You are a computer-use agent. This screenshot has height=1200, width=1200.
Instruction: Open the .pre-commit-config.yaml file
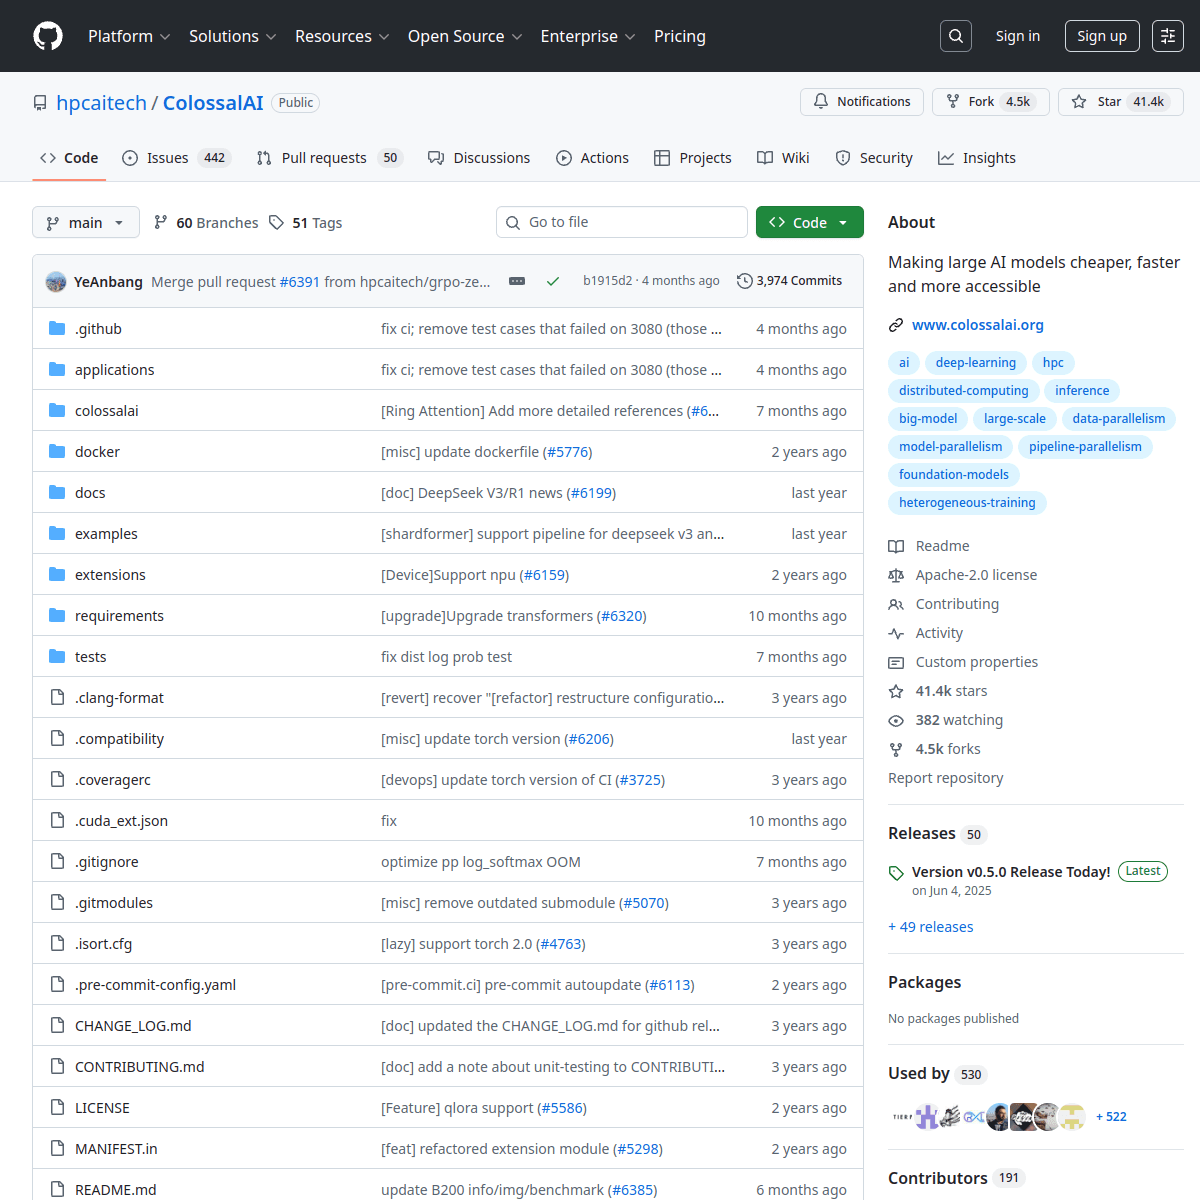156,985
